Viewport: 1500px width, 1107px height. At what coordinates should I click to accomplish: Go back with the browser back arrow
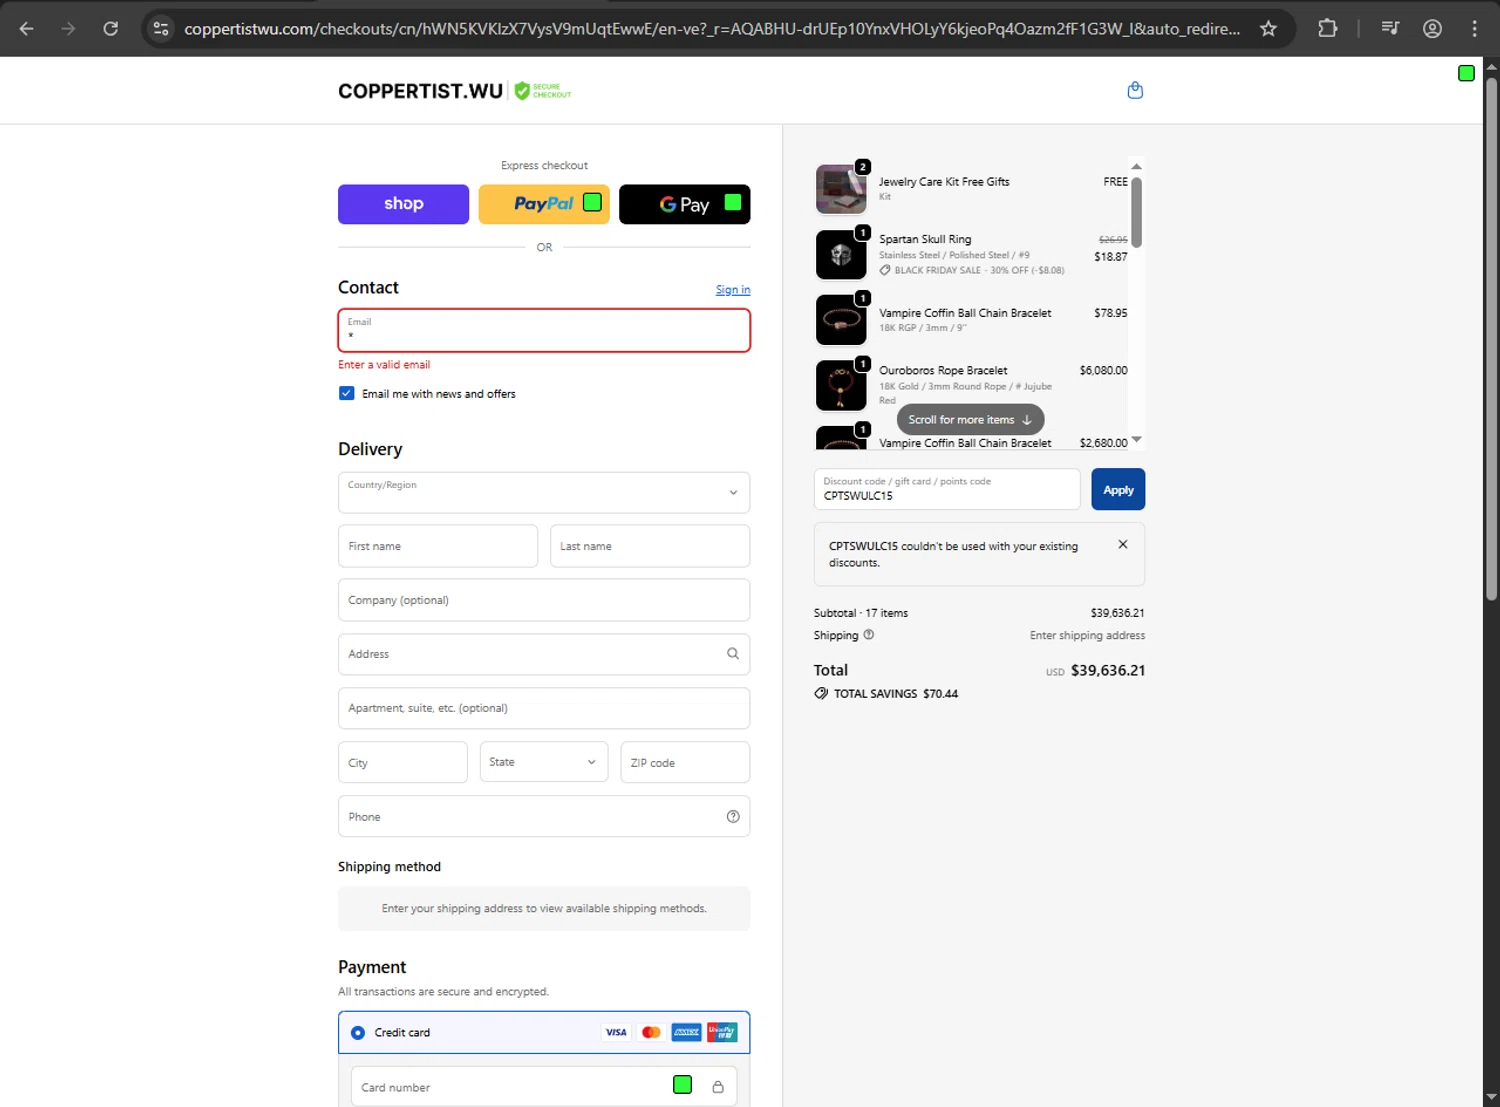pyautogui.click(x=27, y=29)
